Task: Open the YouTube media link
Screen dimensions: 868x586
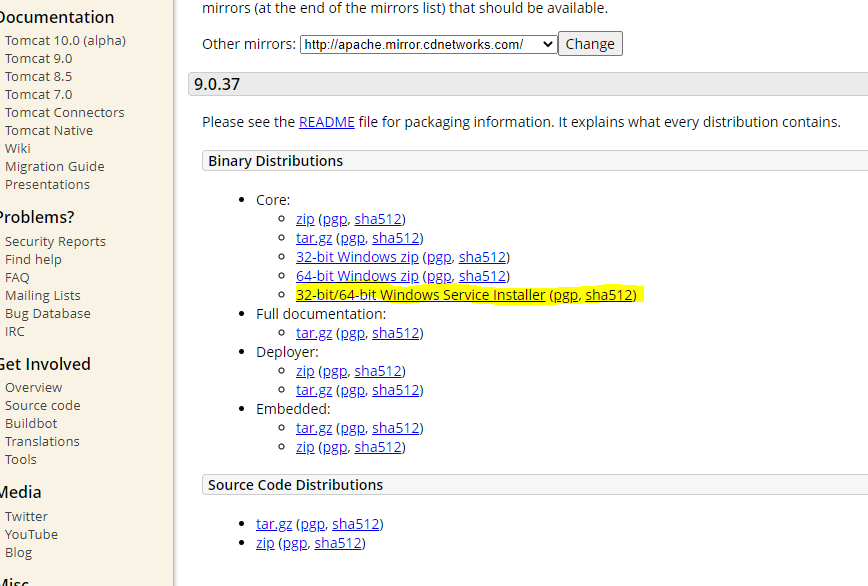Action: (x=31, y=534)
